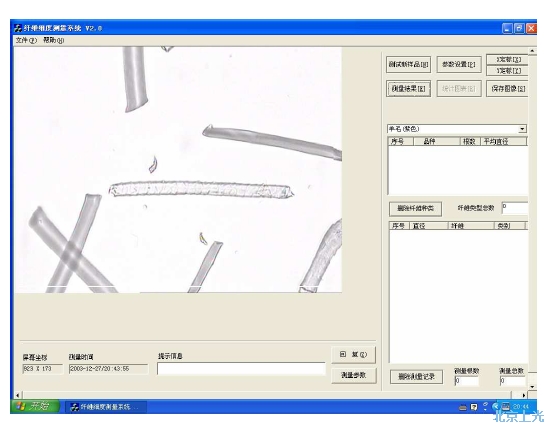Open the 文件 menu
The height and width of the screenshot is (423, 545).
click(x=26, y=40)
